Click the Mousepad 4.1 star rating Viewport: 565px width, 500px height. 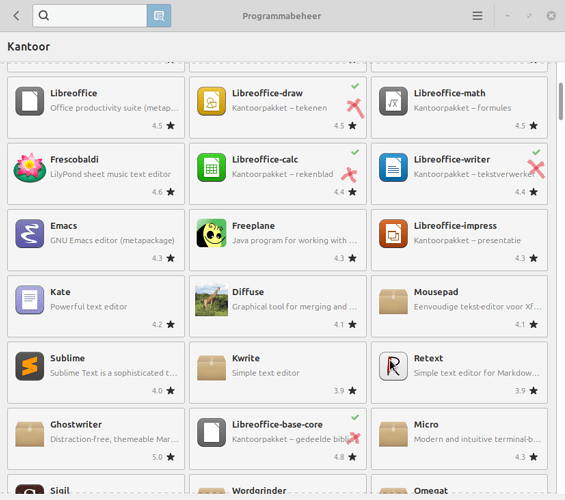(526, 324)
